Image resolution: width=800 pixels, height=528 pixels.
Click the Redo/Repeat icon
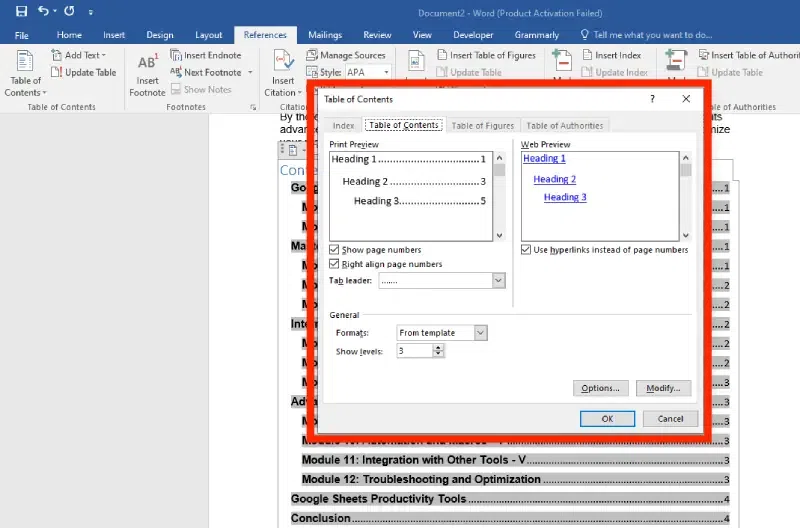click(69, 11)
